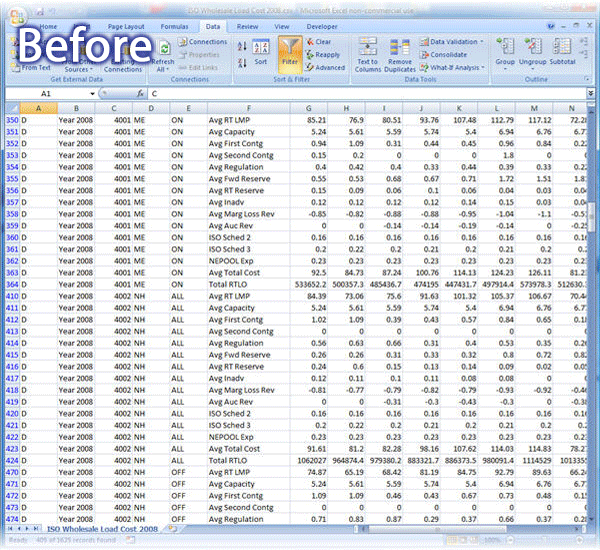The width and height of the screenshot is (600, 550).
Task: Click Text to Columns
Action: (x=368, y=55)
